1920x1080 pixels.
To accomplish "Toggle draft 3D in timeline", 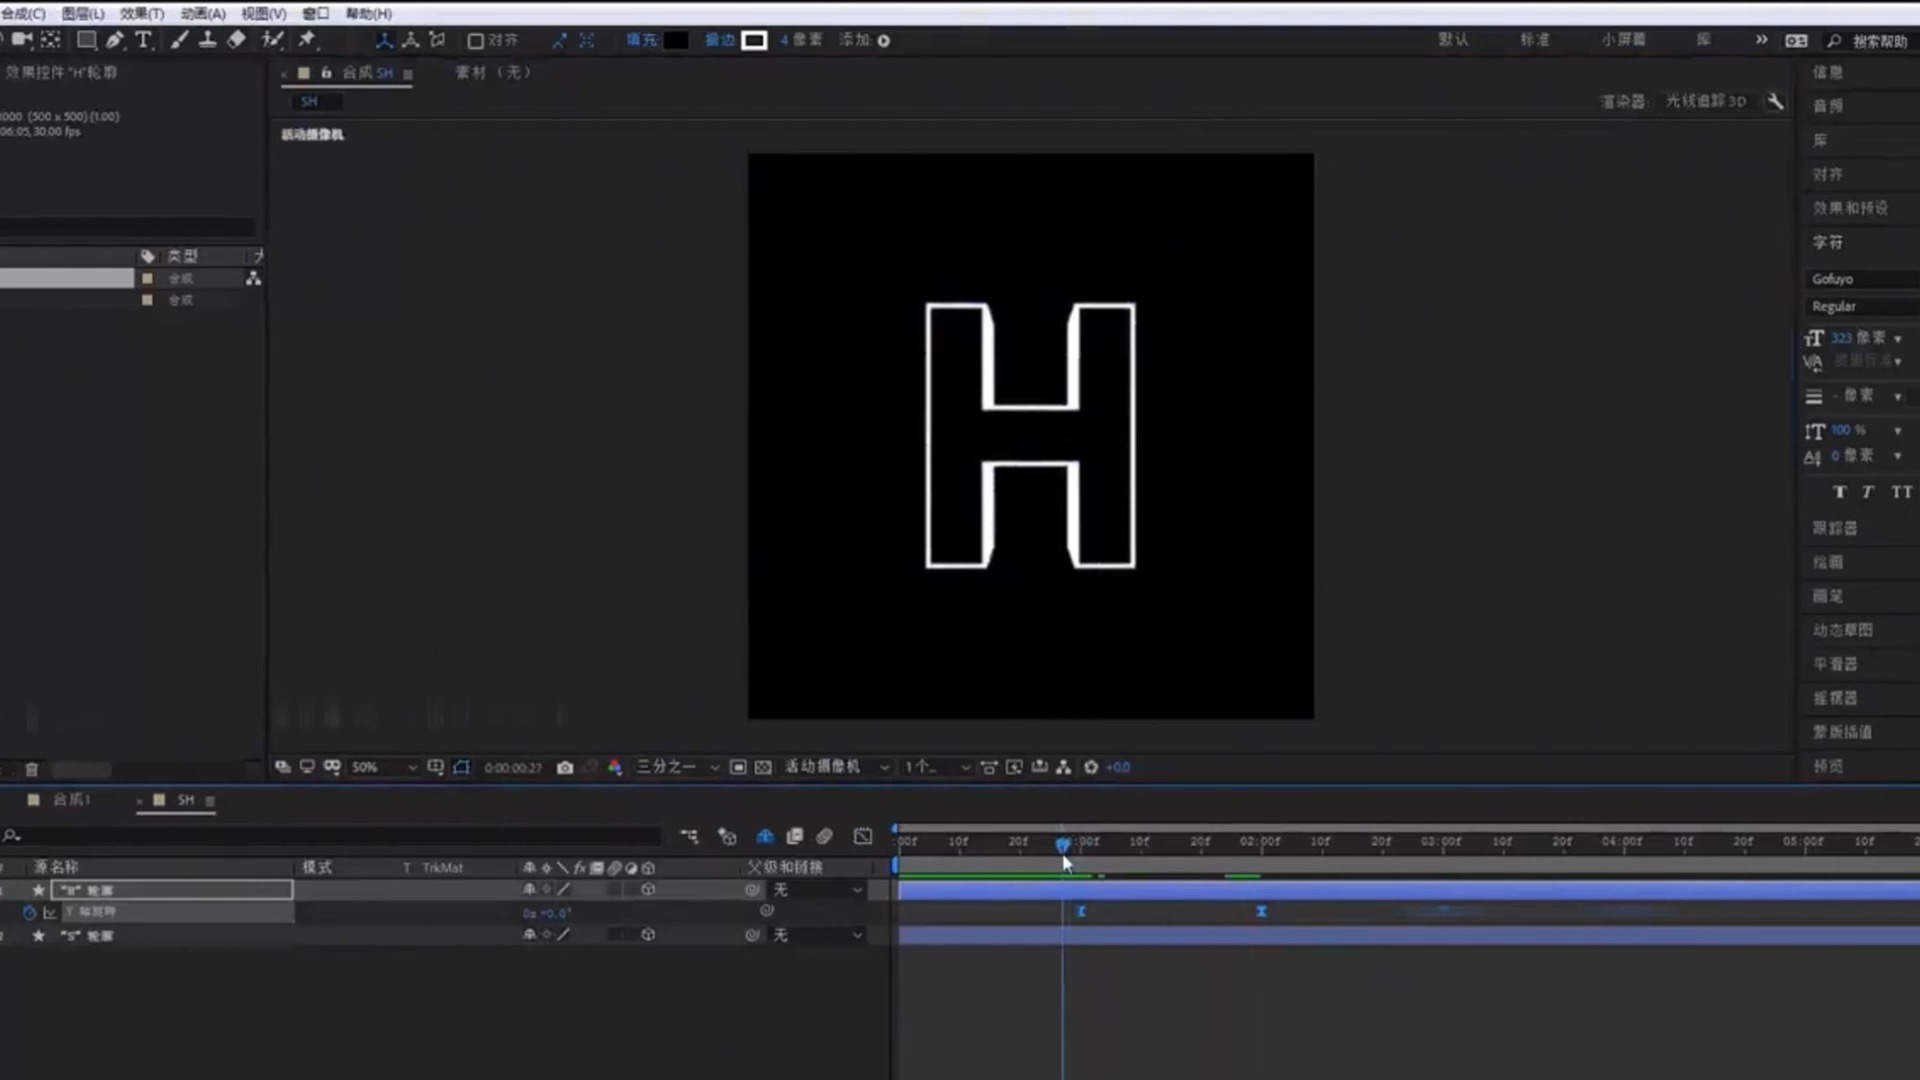I will [x=727, y=836].
